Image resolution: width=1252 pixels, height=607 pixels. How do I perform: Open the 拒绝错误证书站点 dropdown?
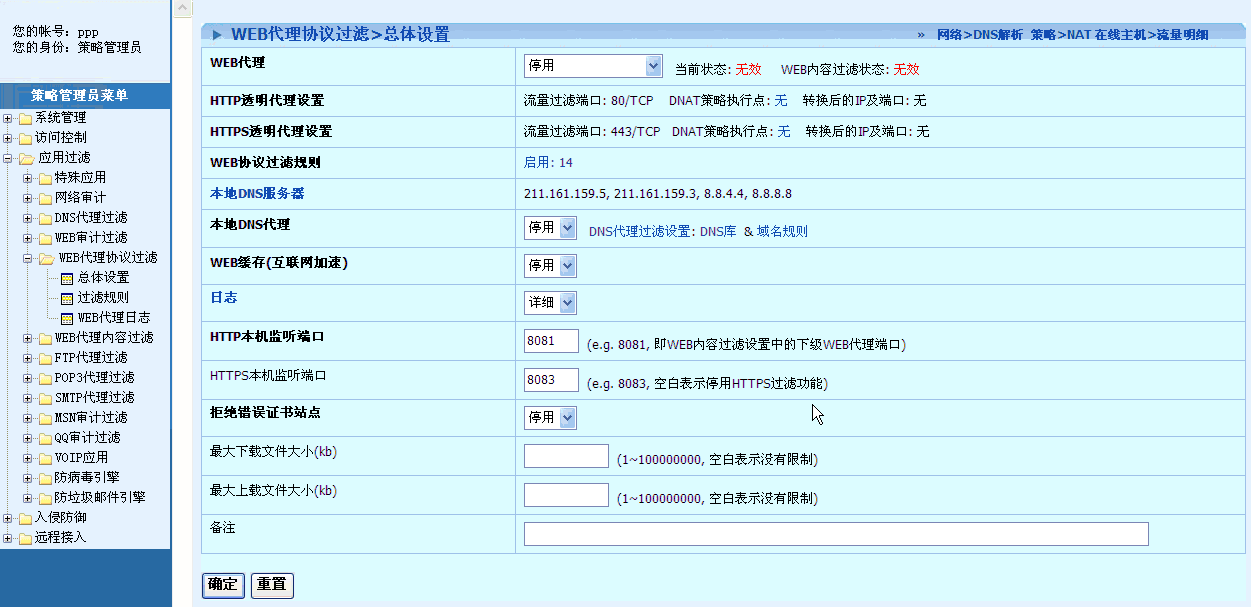tap(550, 417)
